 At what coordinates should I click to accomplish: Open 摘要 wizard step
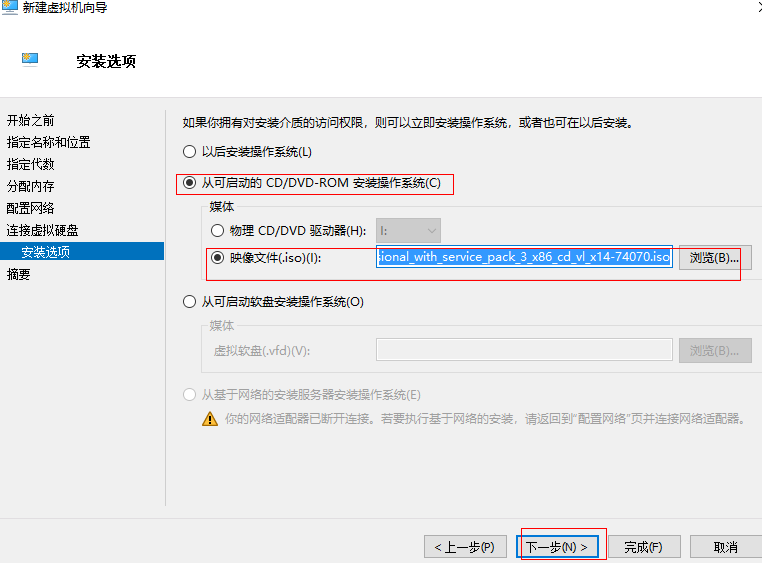(x=18, y=274)
